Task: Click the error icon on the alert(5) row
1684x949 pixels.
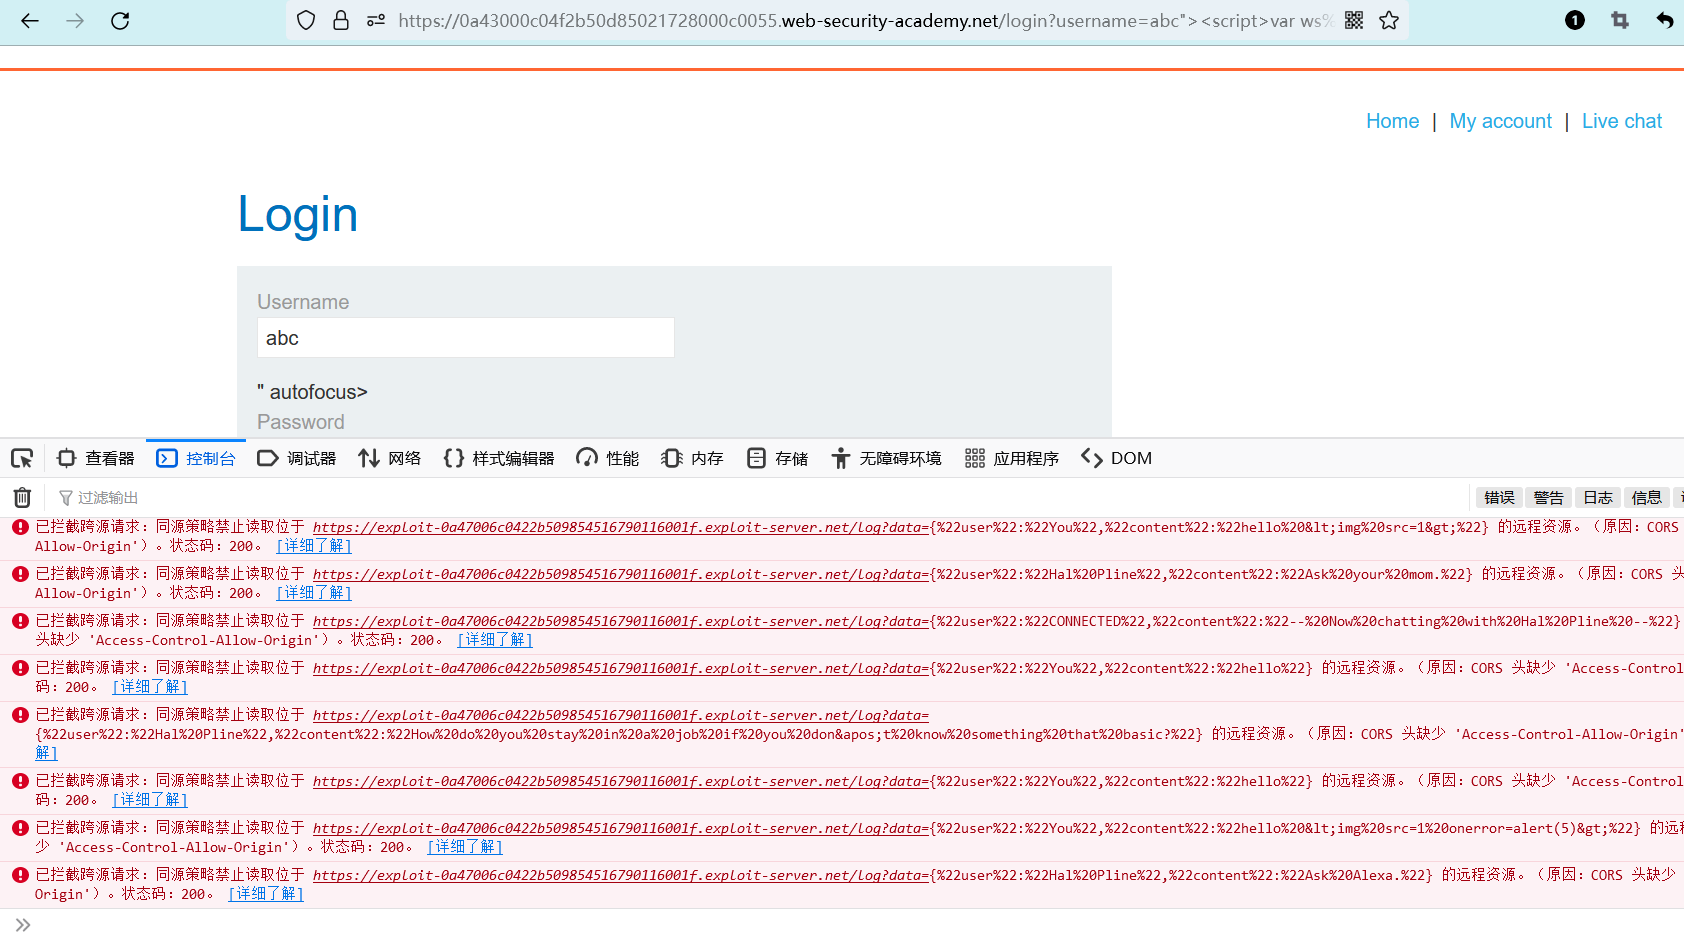Action: (x=20, y=828)
